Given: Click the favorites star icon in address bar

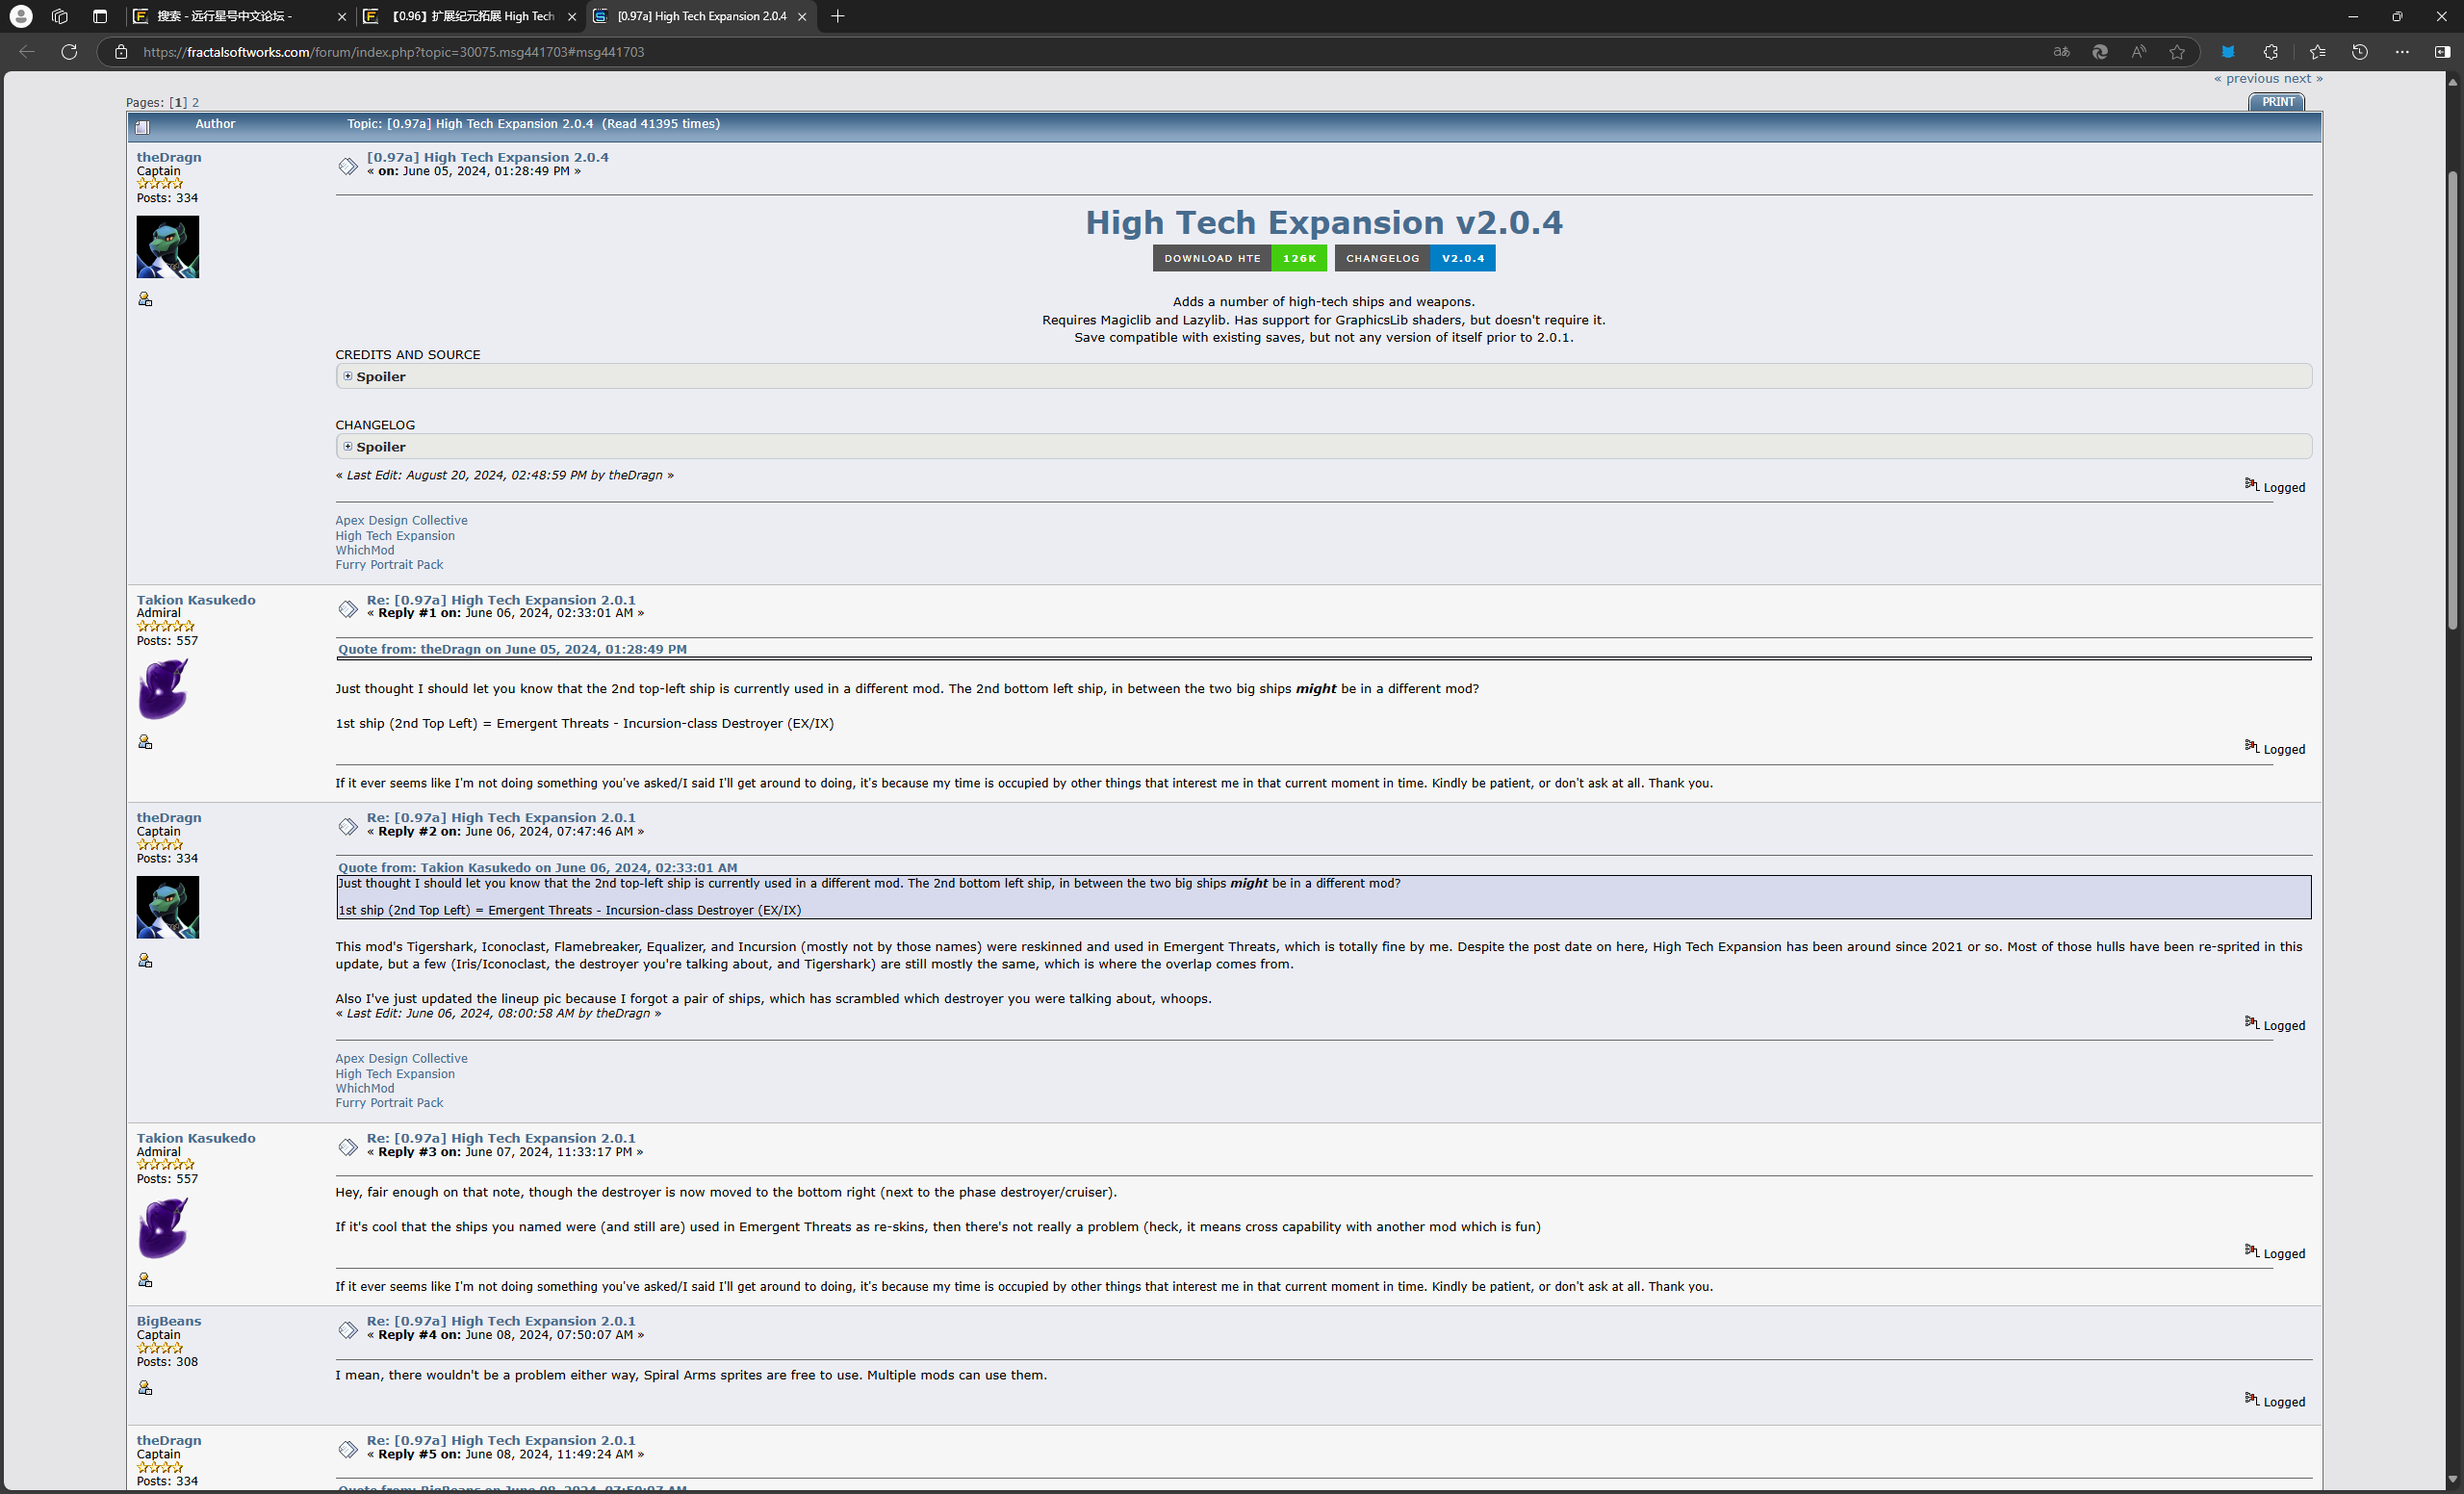Looking at the screenshot, I should click(x=2177, y=52).
